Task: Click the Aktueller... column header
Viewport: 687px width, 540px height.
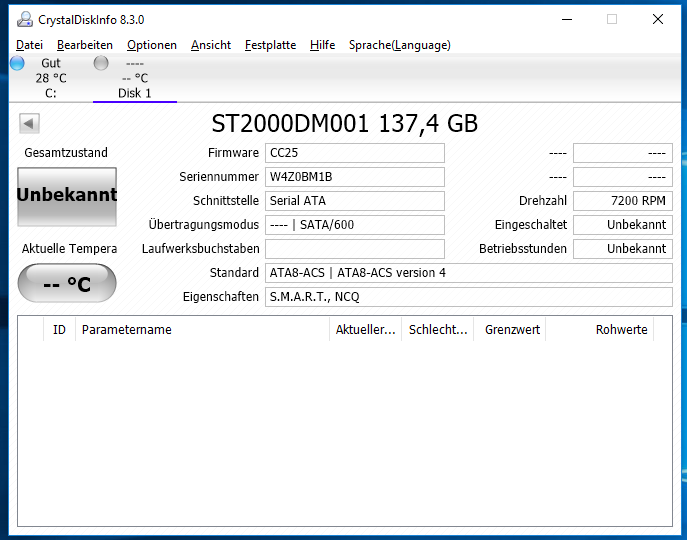Action: 365,330
